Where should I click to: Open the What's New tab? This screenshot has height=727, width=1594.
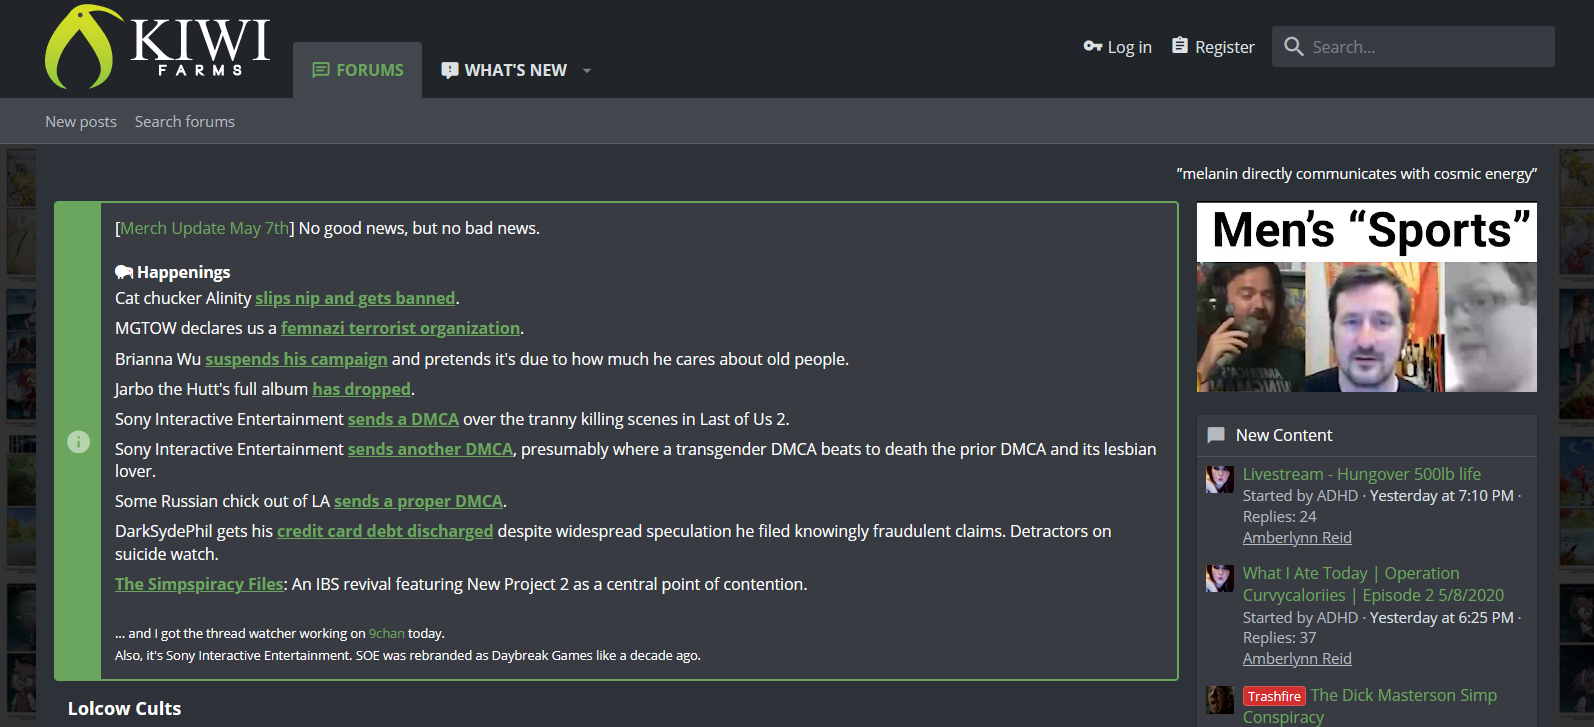point(504,70)
